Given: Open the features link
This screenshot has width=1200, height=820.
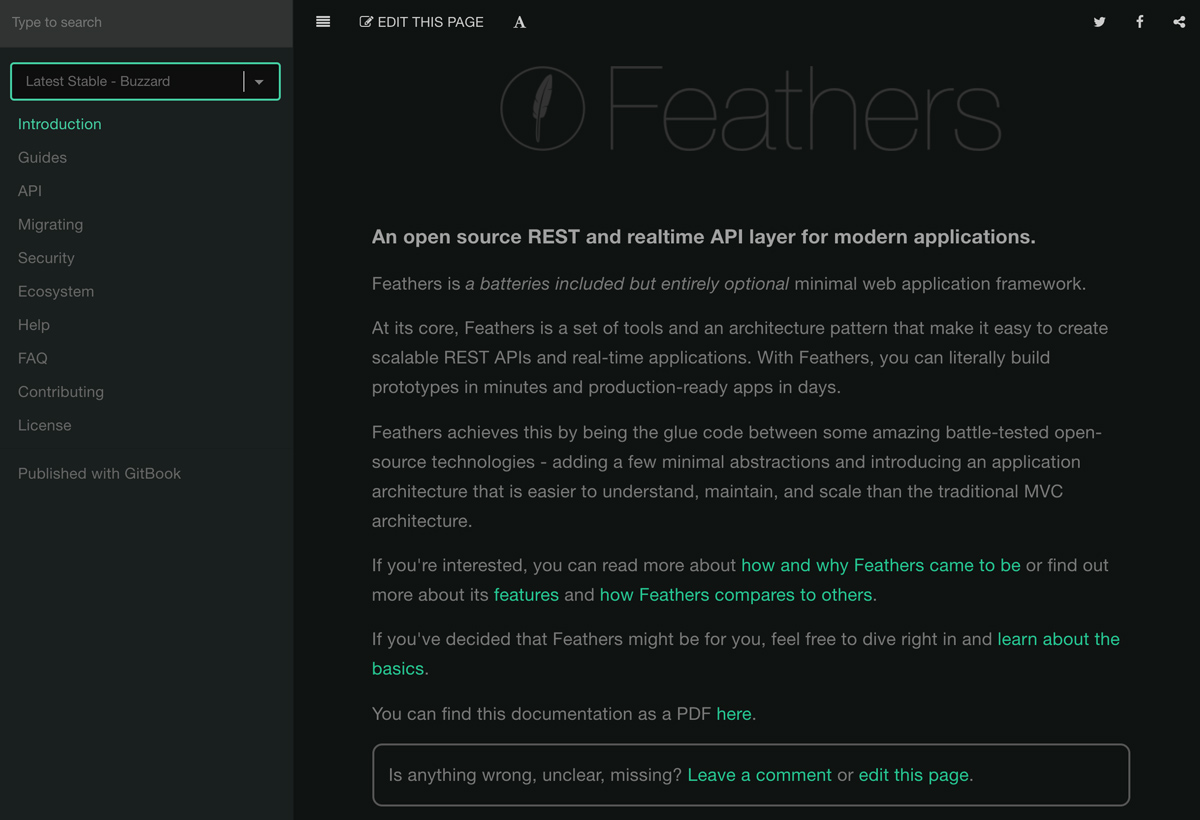Looking at the screenshot, I should point(526,595).
